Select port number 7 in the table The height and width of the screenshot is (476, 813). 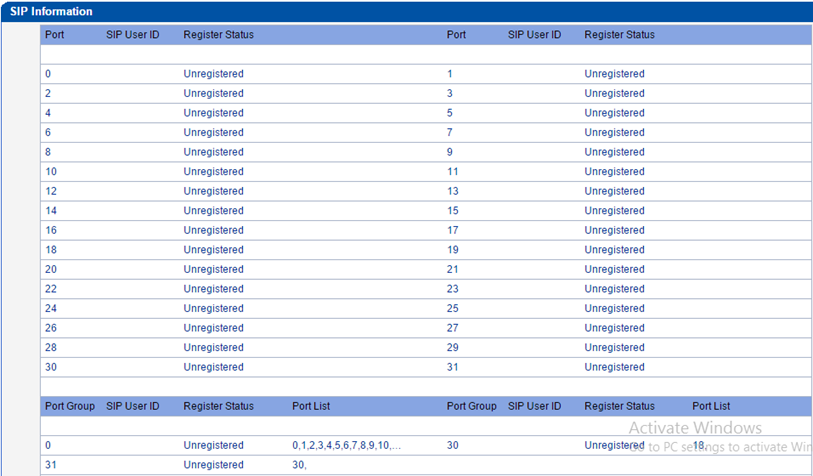point(450,133)
